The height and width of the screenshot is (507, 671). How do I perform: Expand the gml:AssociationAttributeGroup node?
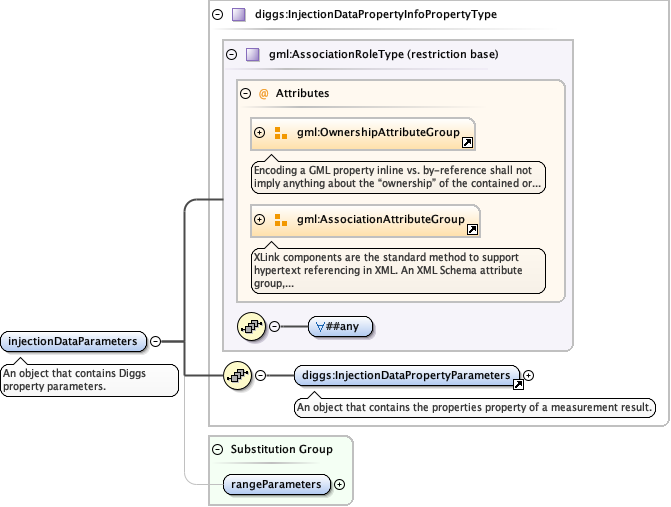click(260, 219)
